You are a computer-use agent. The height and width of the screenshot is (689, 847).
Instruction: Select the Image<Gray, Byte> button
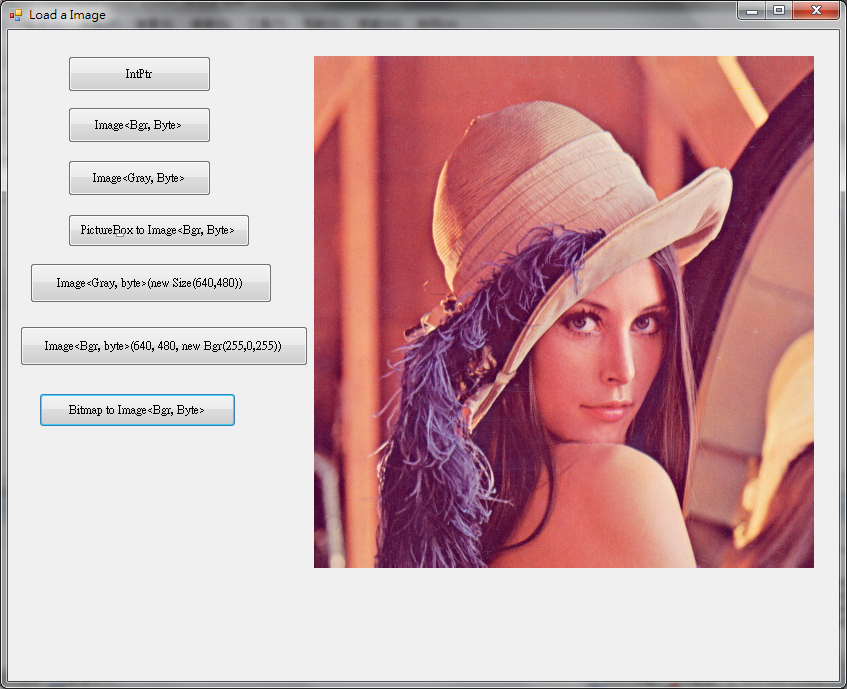[139, 178]
